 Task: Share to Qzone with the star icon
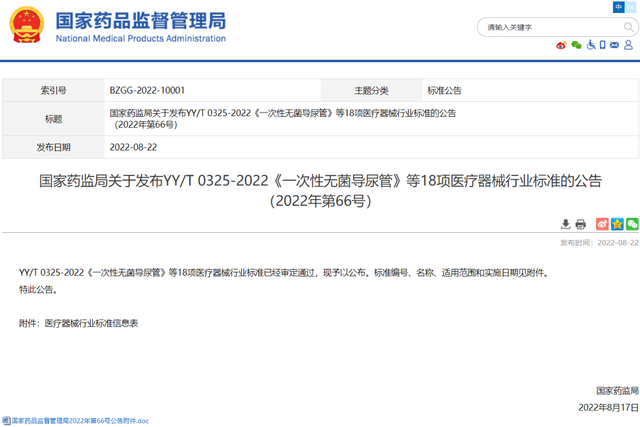(x=617, y=224)
